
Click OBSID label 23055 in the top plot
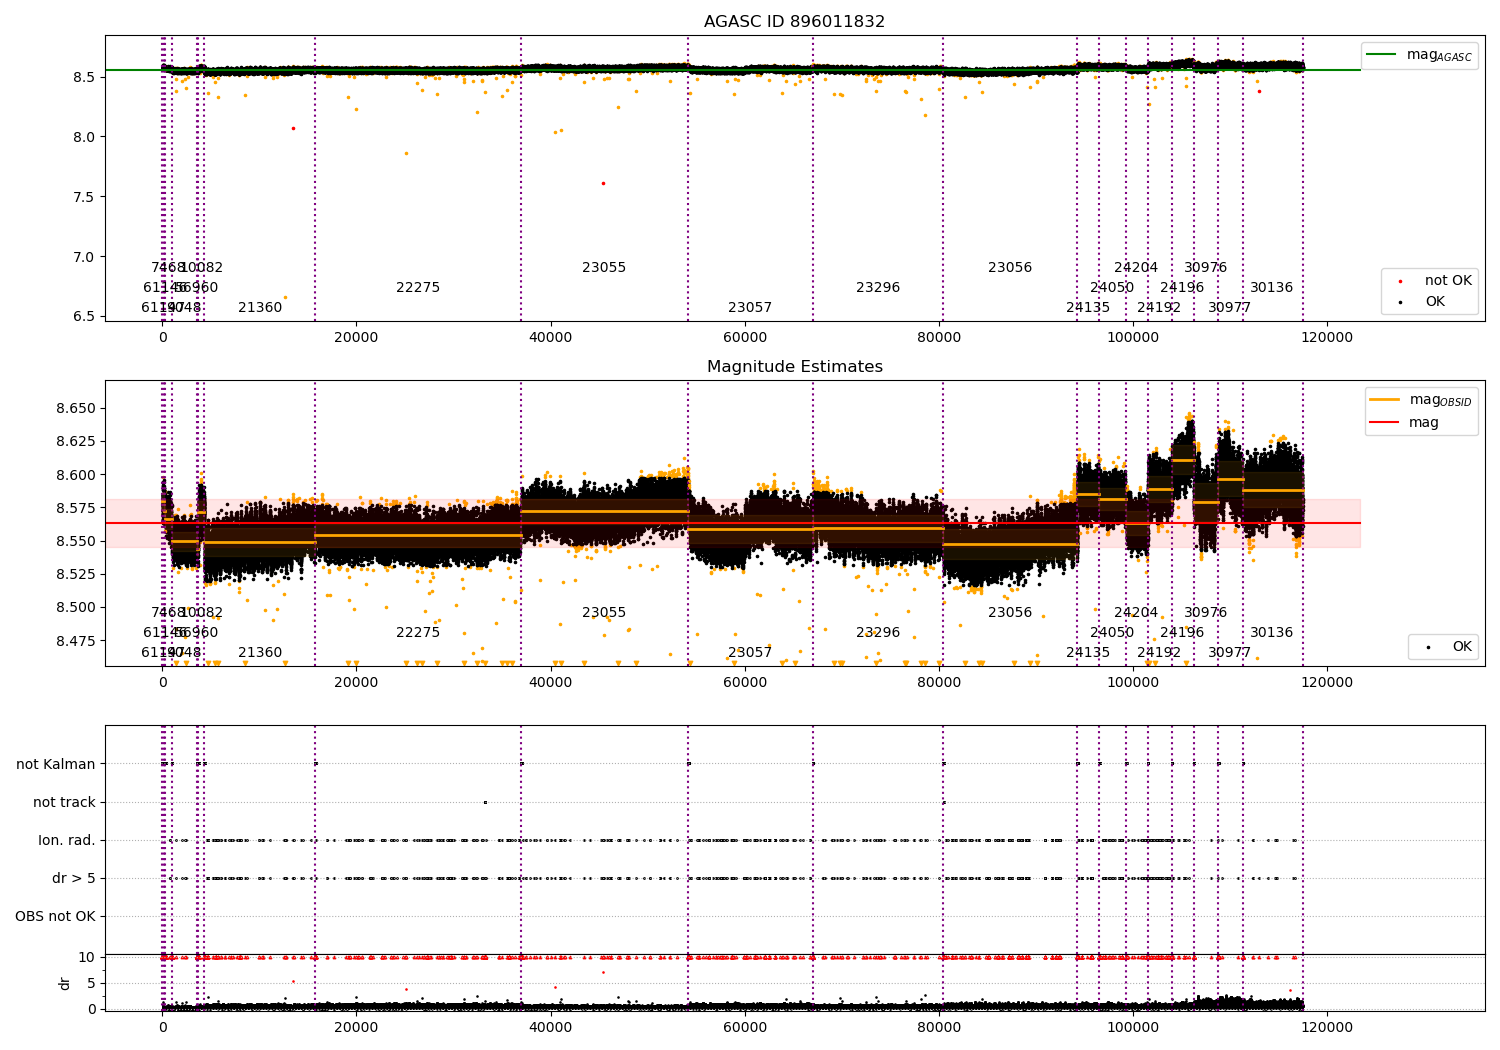(604, 268)
